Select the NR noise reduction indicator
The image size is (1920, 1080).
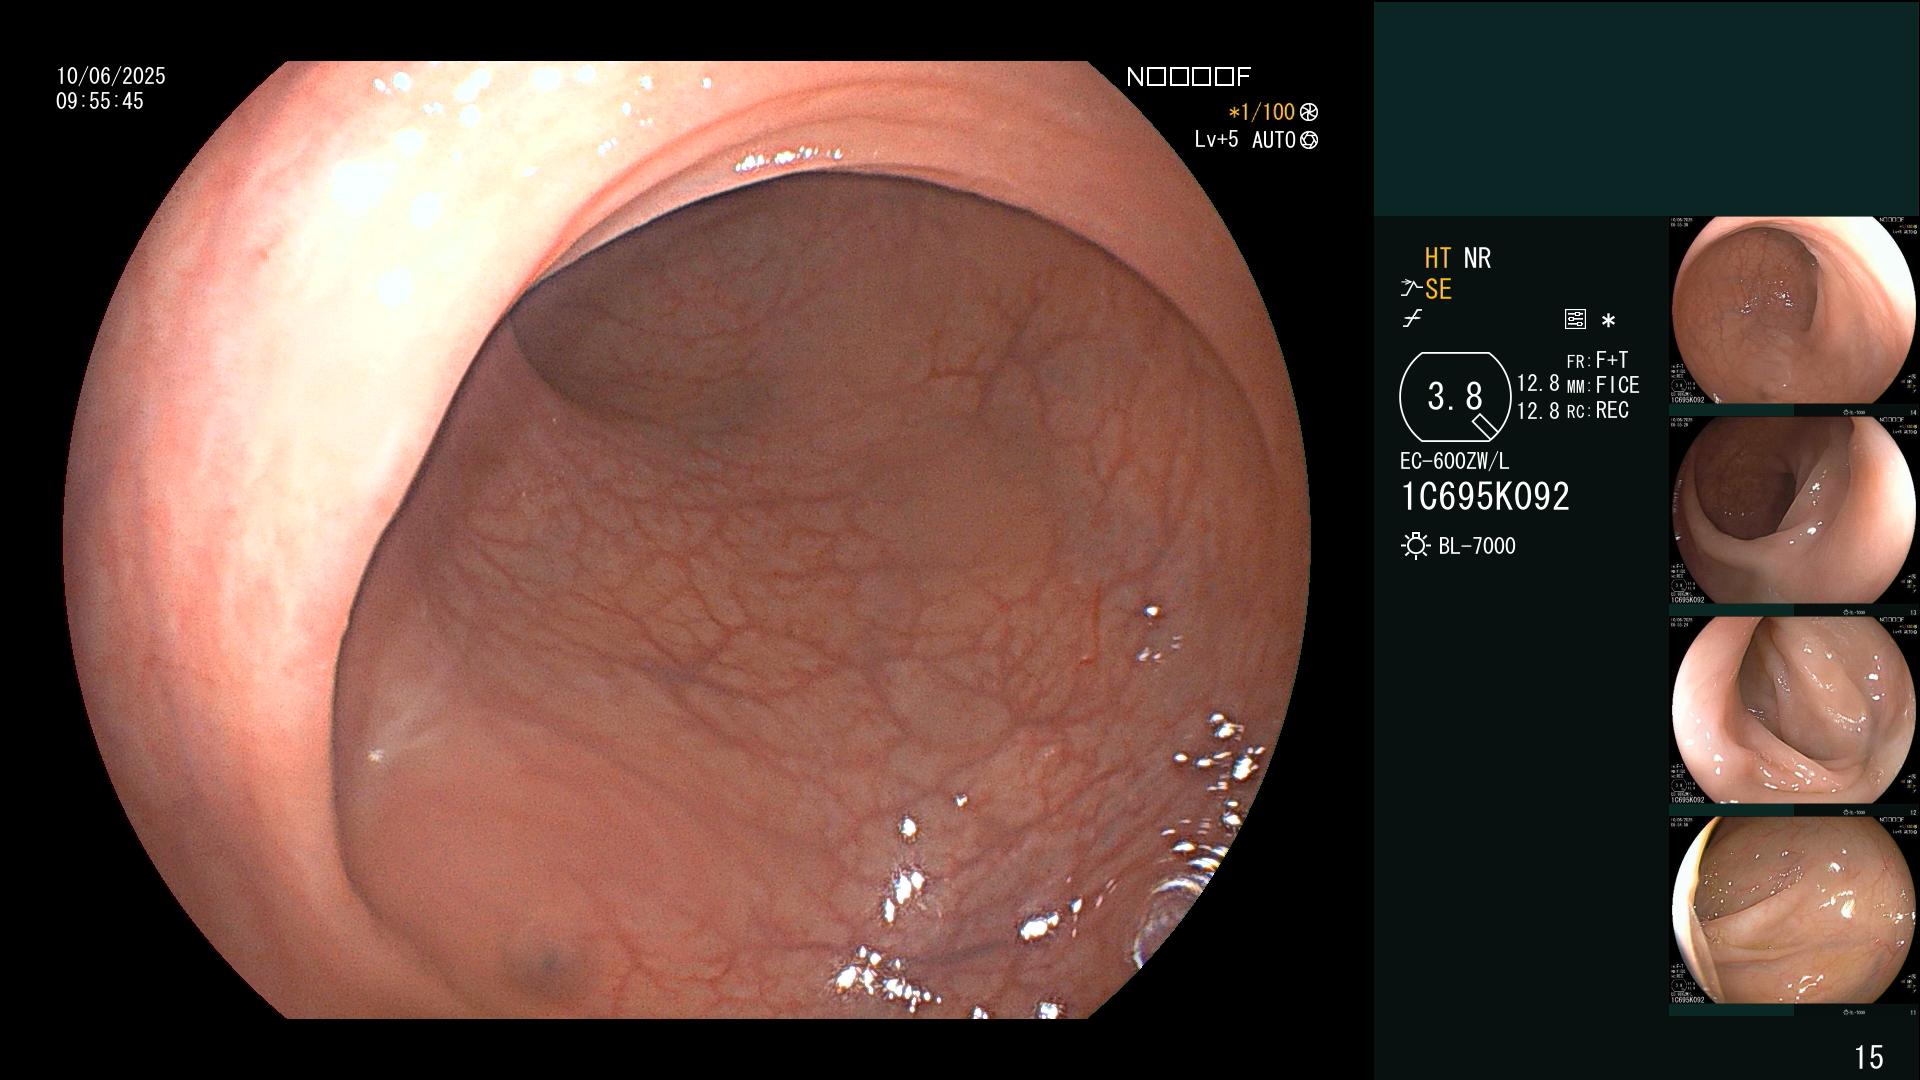click(1477, 258)
